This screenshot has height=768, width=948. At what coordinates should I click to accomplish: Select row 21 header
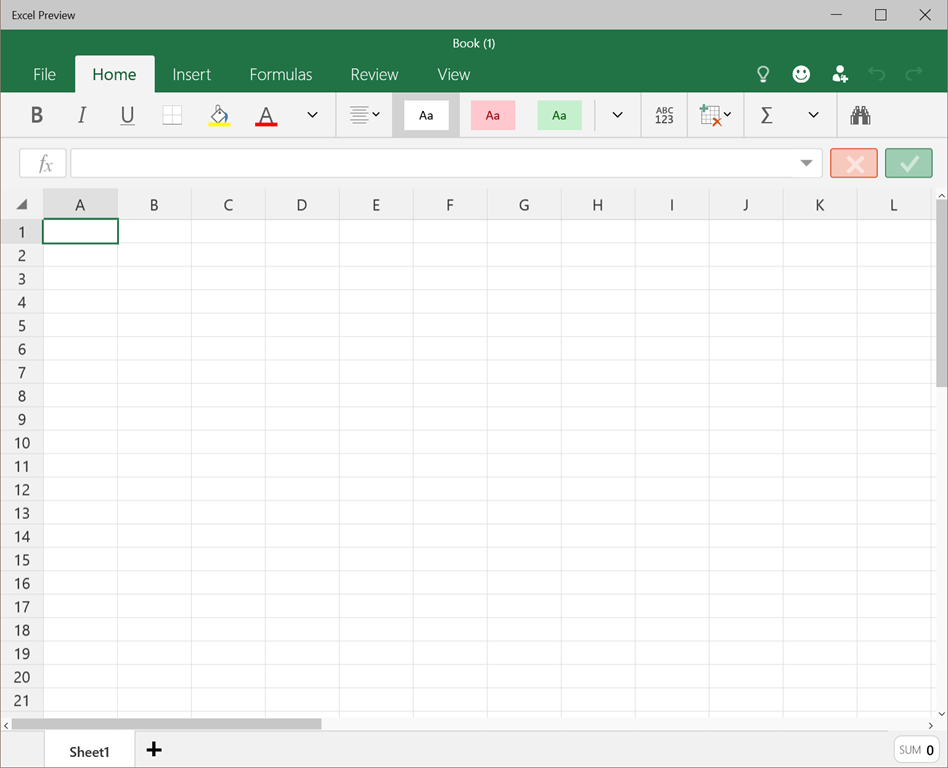pos(22,701)
